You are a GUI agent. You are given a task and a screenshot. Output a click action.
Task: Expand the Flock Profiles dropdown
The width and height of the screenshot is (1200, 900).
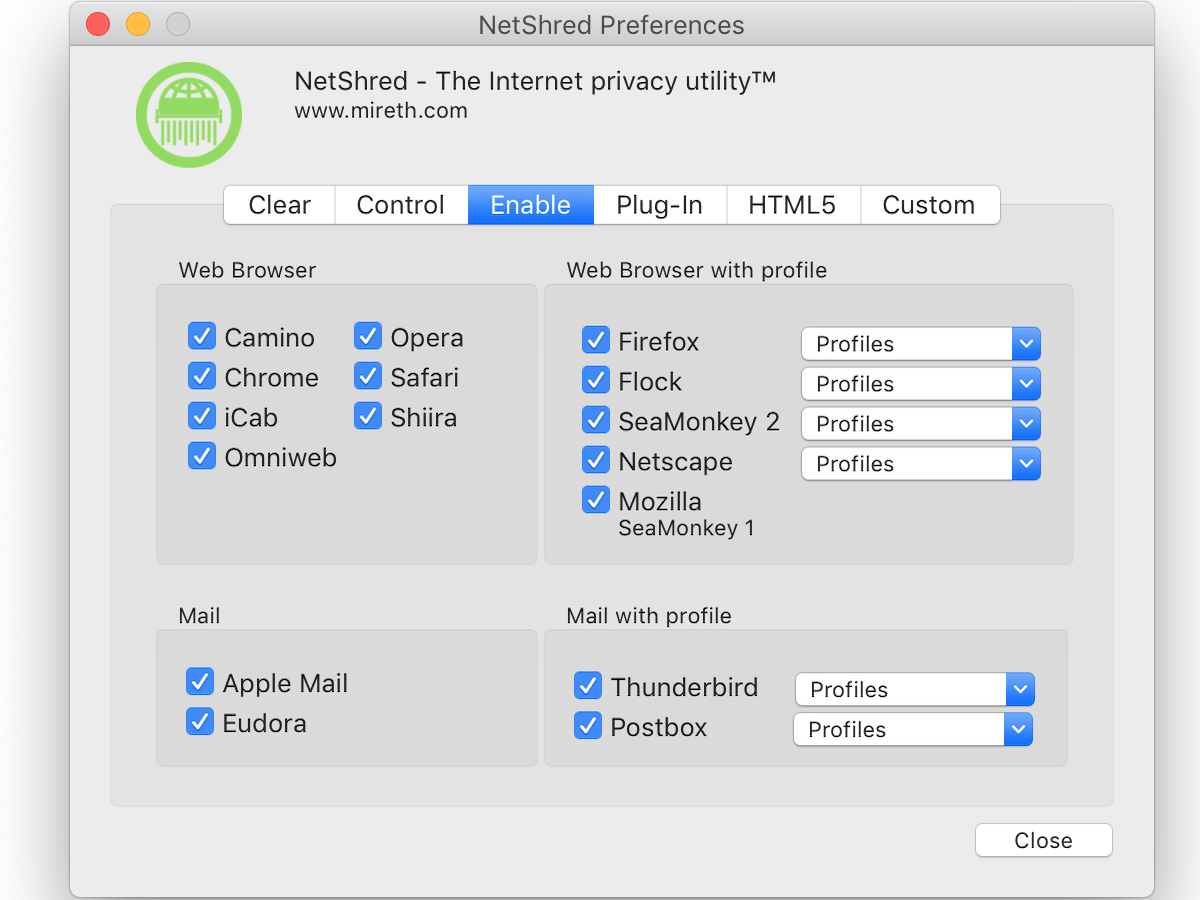point(920,384)
